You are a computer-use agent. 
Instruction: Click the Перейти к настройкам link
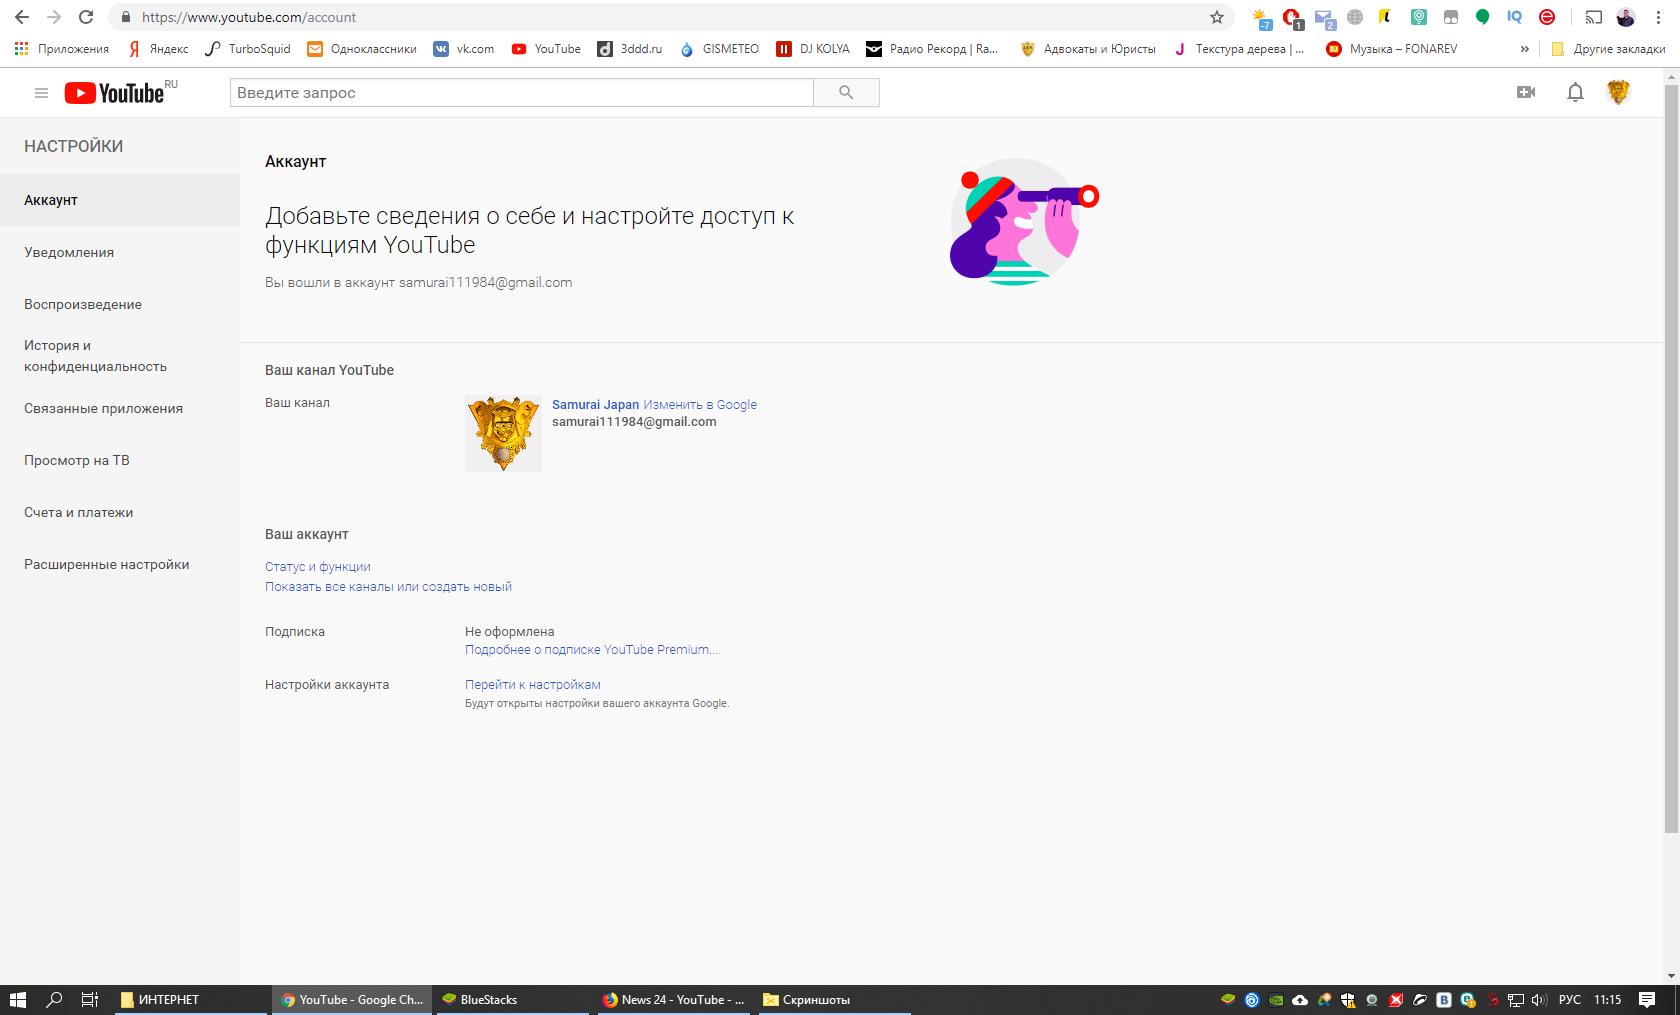point(532,684)
